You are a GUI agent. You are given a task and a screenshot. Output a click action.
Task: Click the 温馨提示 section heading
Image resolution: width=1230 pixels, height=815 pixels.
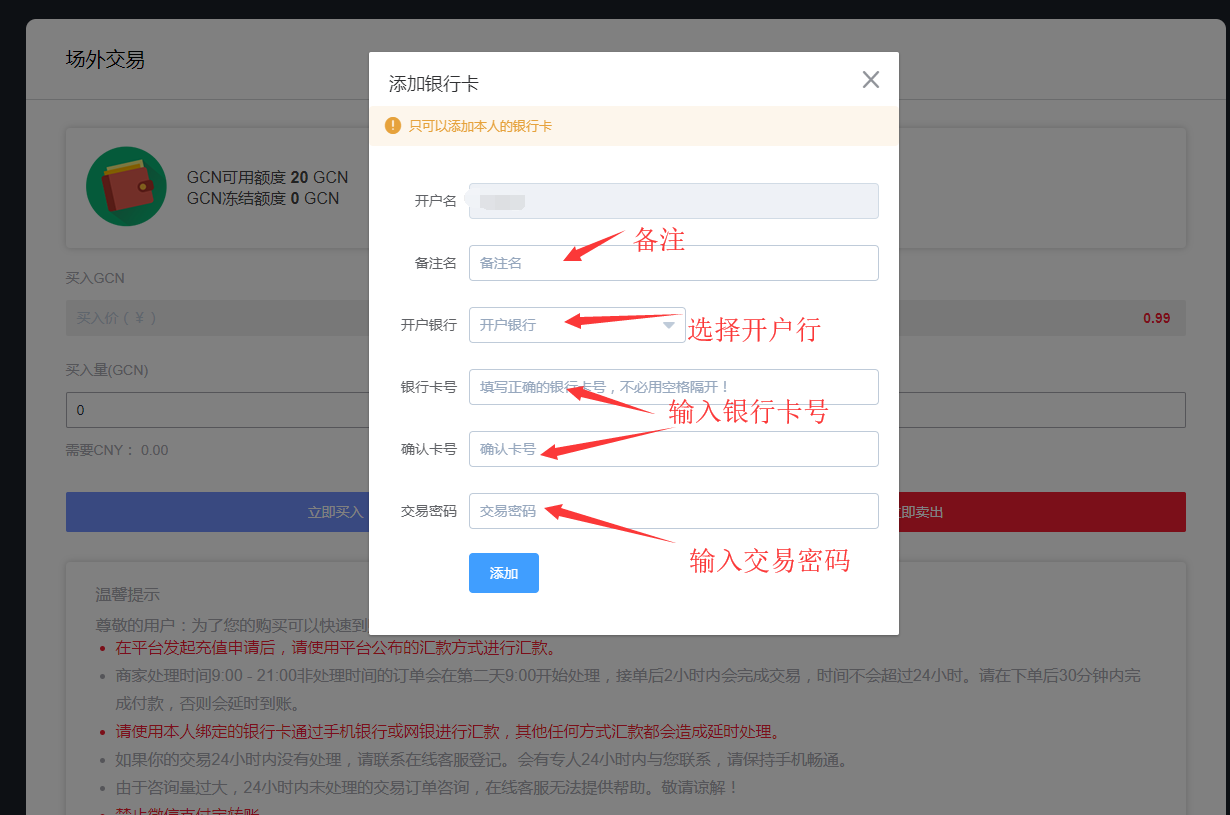pos(127,596)
